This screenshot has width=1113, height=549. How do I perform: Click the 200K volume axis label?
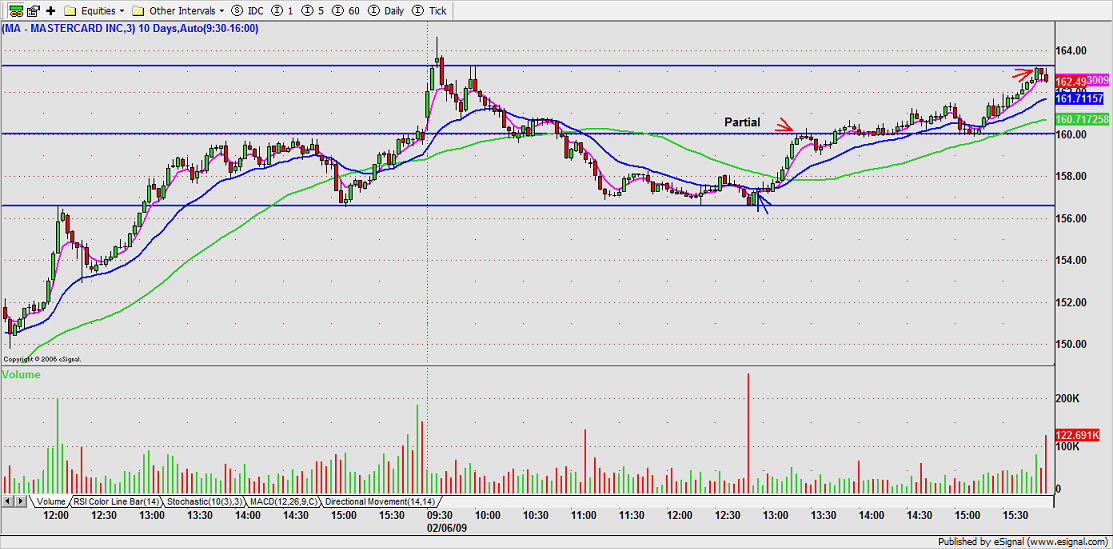(1068, 400)
